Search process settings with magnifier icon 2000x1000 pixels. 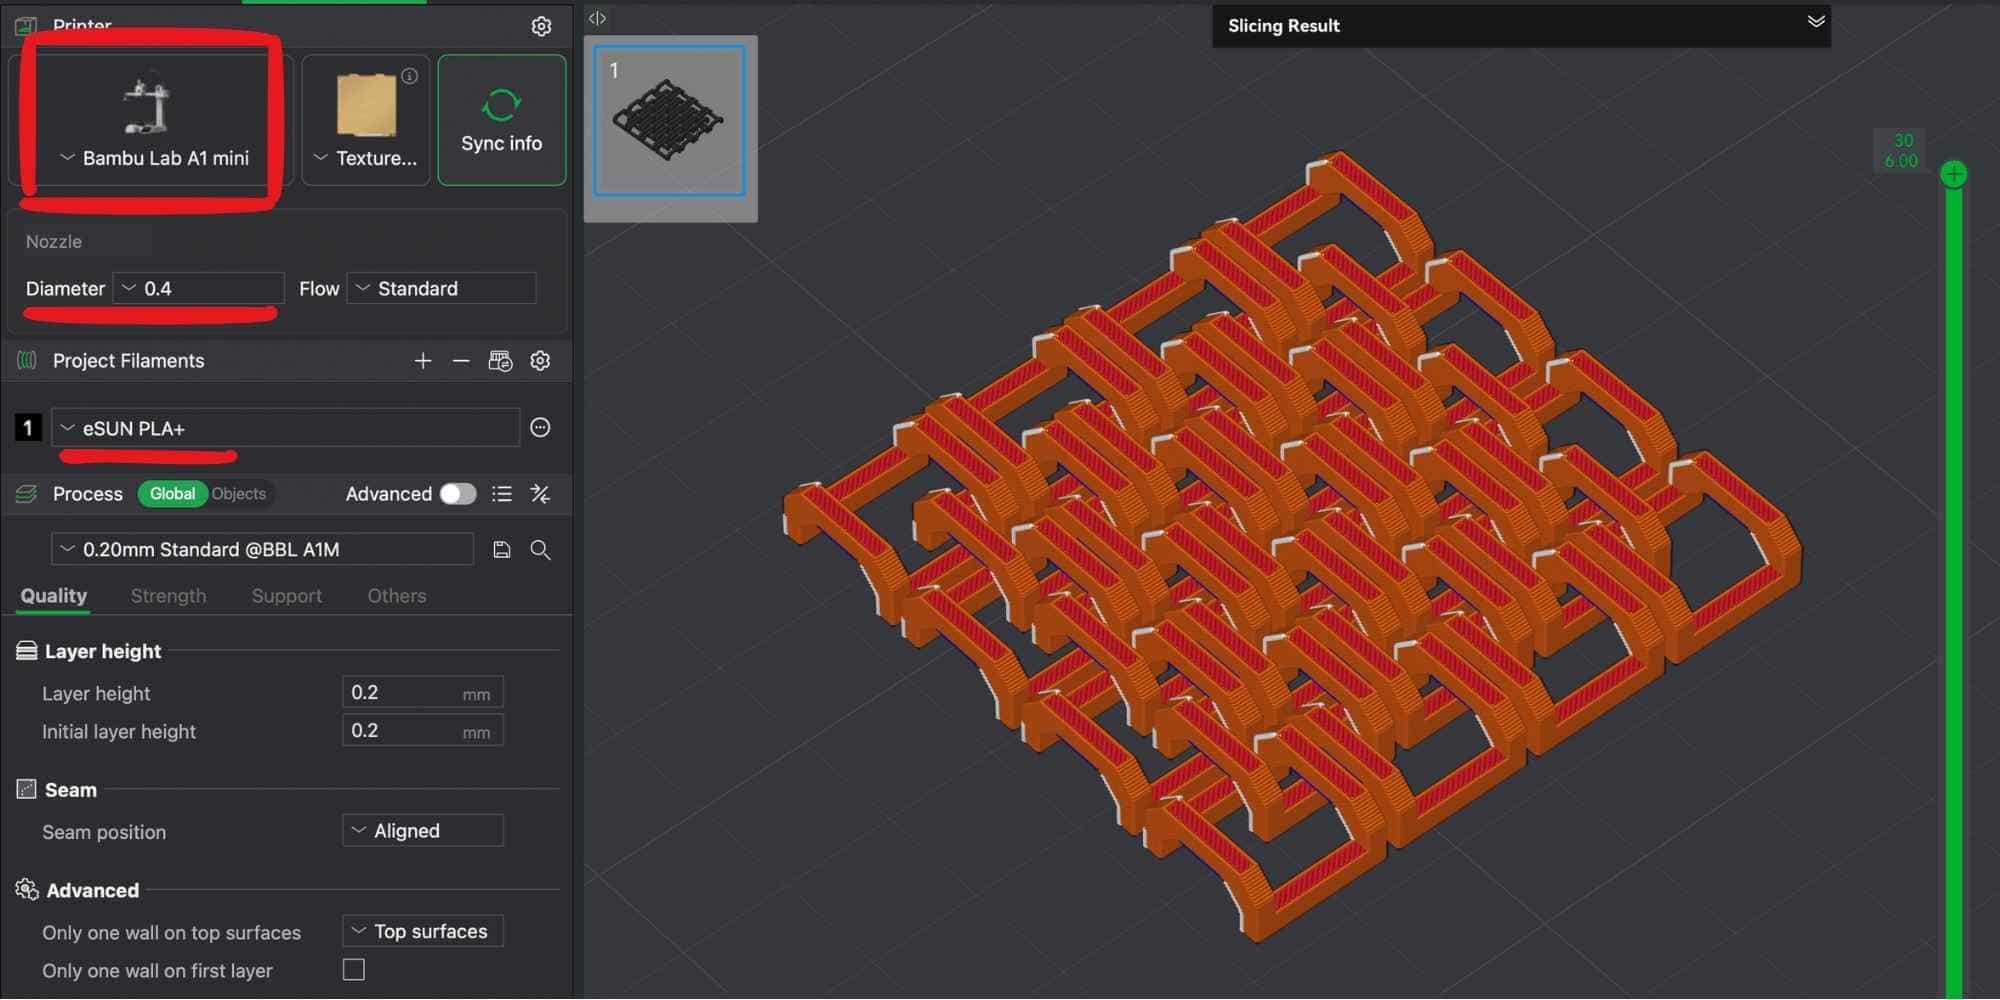540,550
